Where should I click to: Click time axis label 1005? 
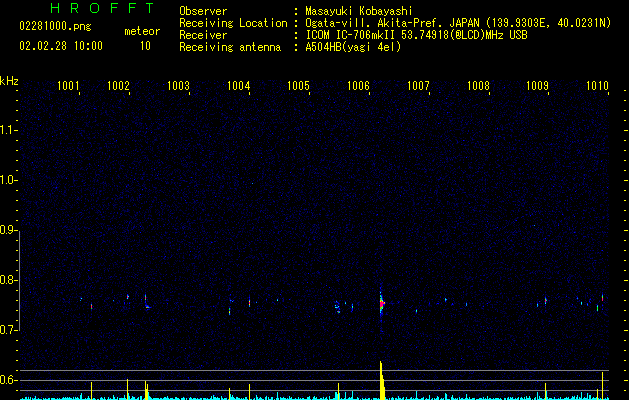pyautogui.click(x=298, y=86)
